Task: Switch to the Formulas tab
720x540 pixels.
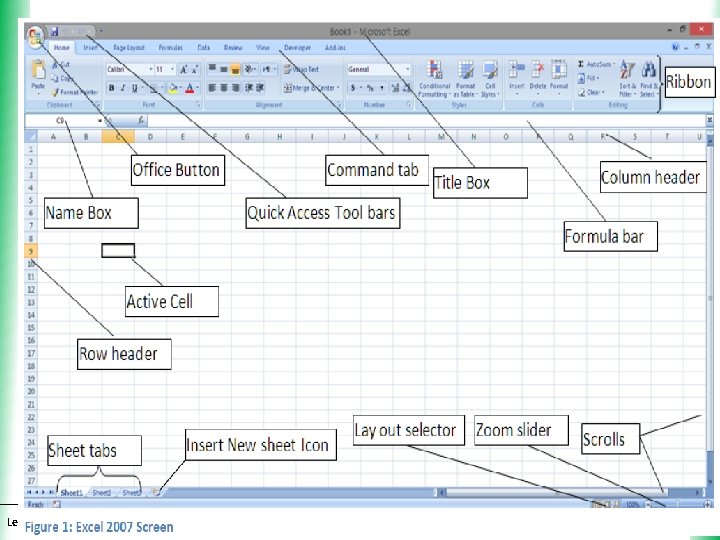Action: (170, 47)
